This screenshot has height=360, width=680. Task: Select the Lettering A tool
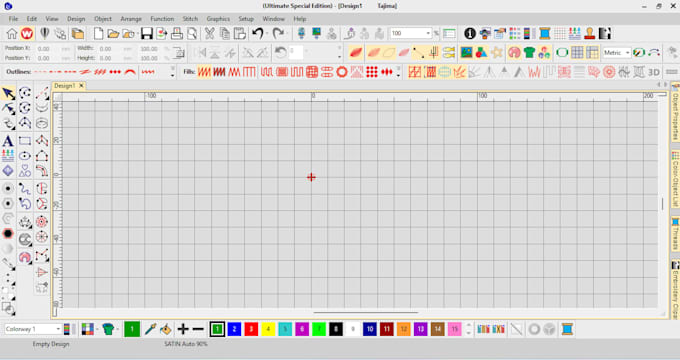[x=8, y=141]
